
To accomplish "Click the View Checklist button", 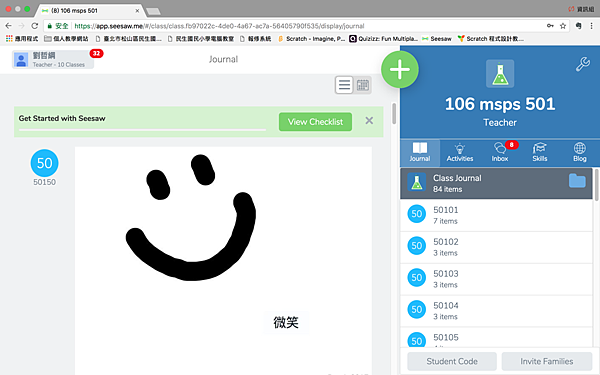I will [315, 122].
